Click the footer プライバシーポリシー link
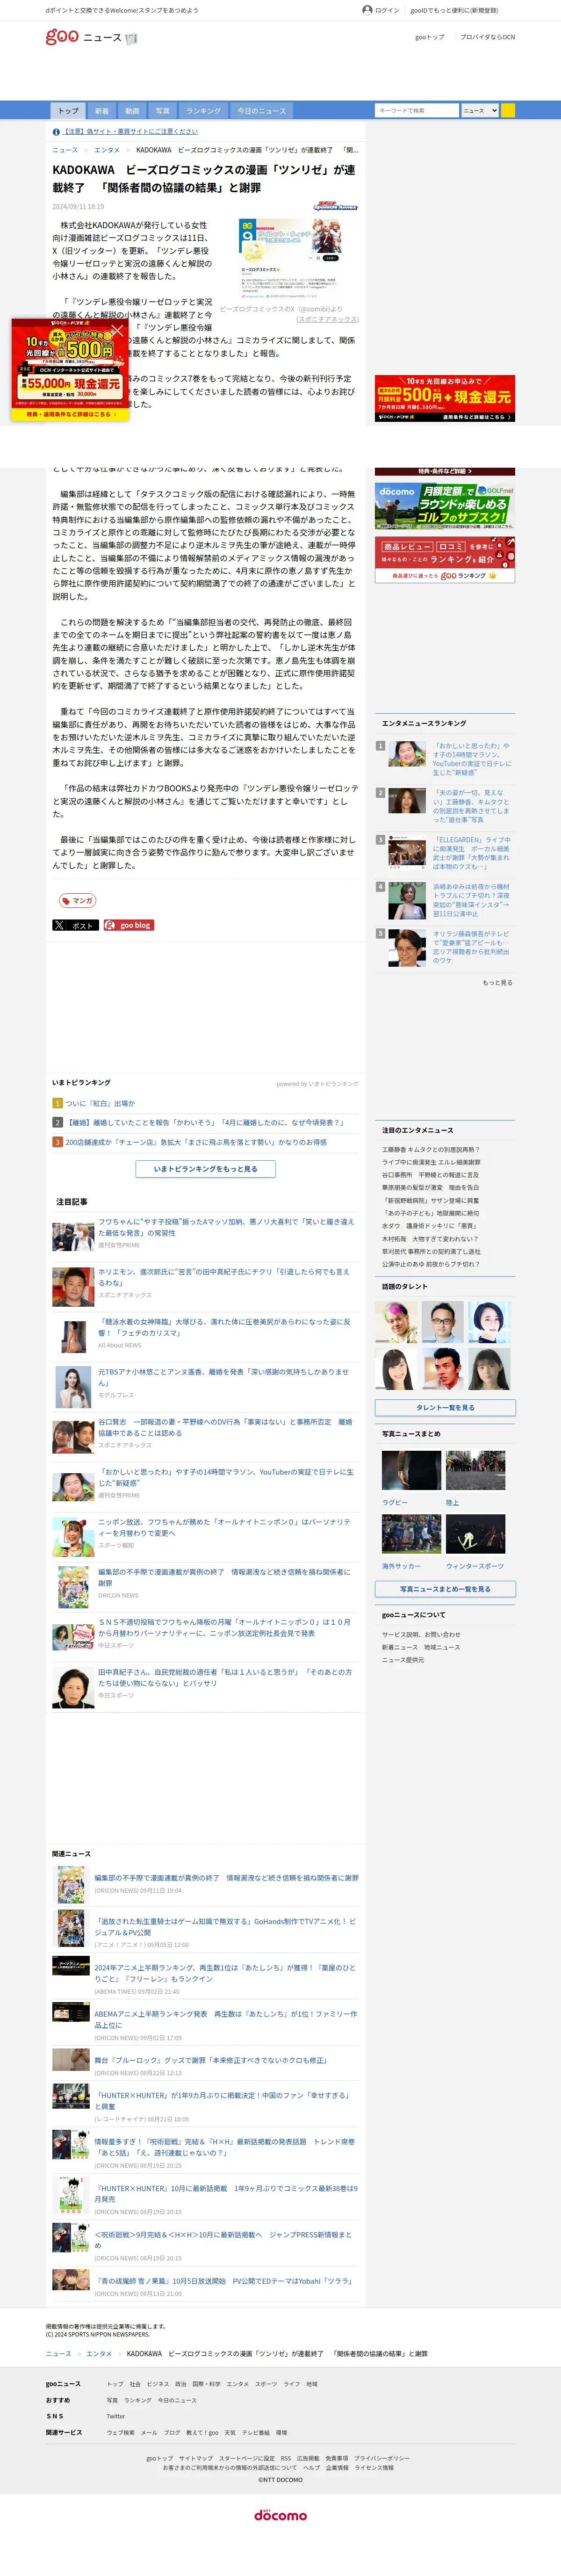Screen dimensions: 561x2576 point(381,2458)
